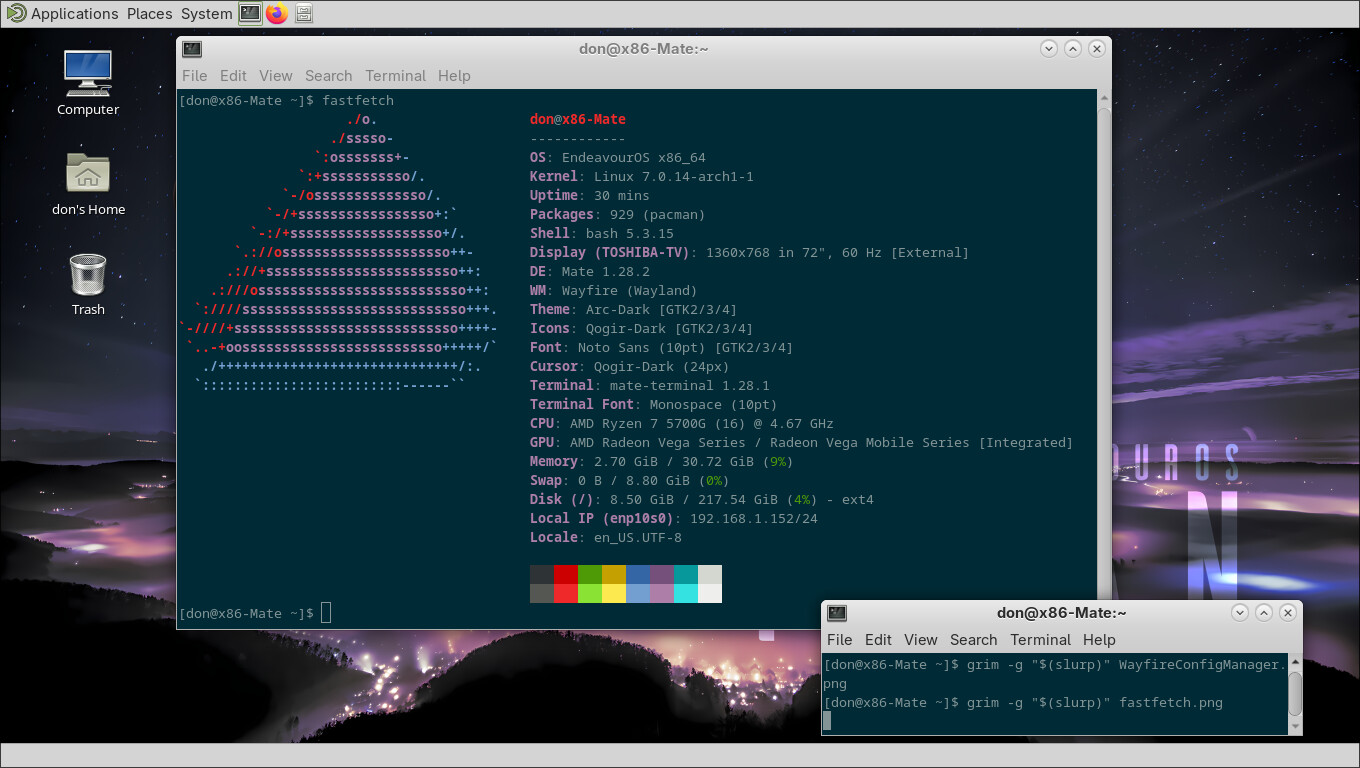1360x768 pixels.
Task: Click the 'OS: EndeavourOS x86_64' line
Action: tap(618, 158)
